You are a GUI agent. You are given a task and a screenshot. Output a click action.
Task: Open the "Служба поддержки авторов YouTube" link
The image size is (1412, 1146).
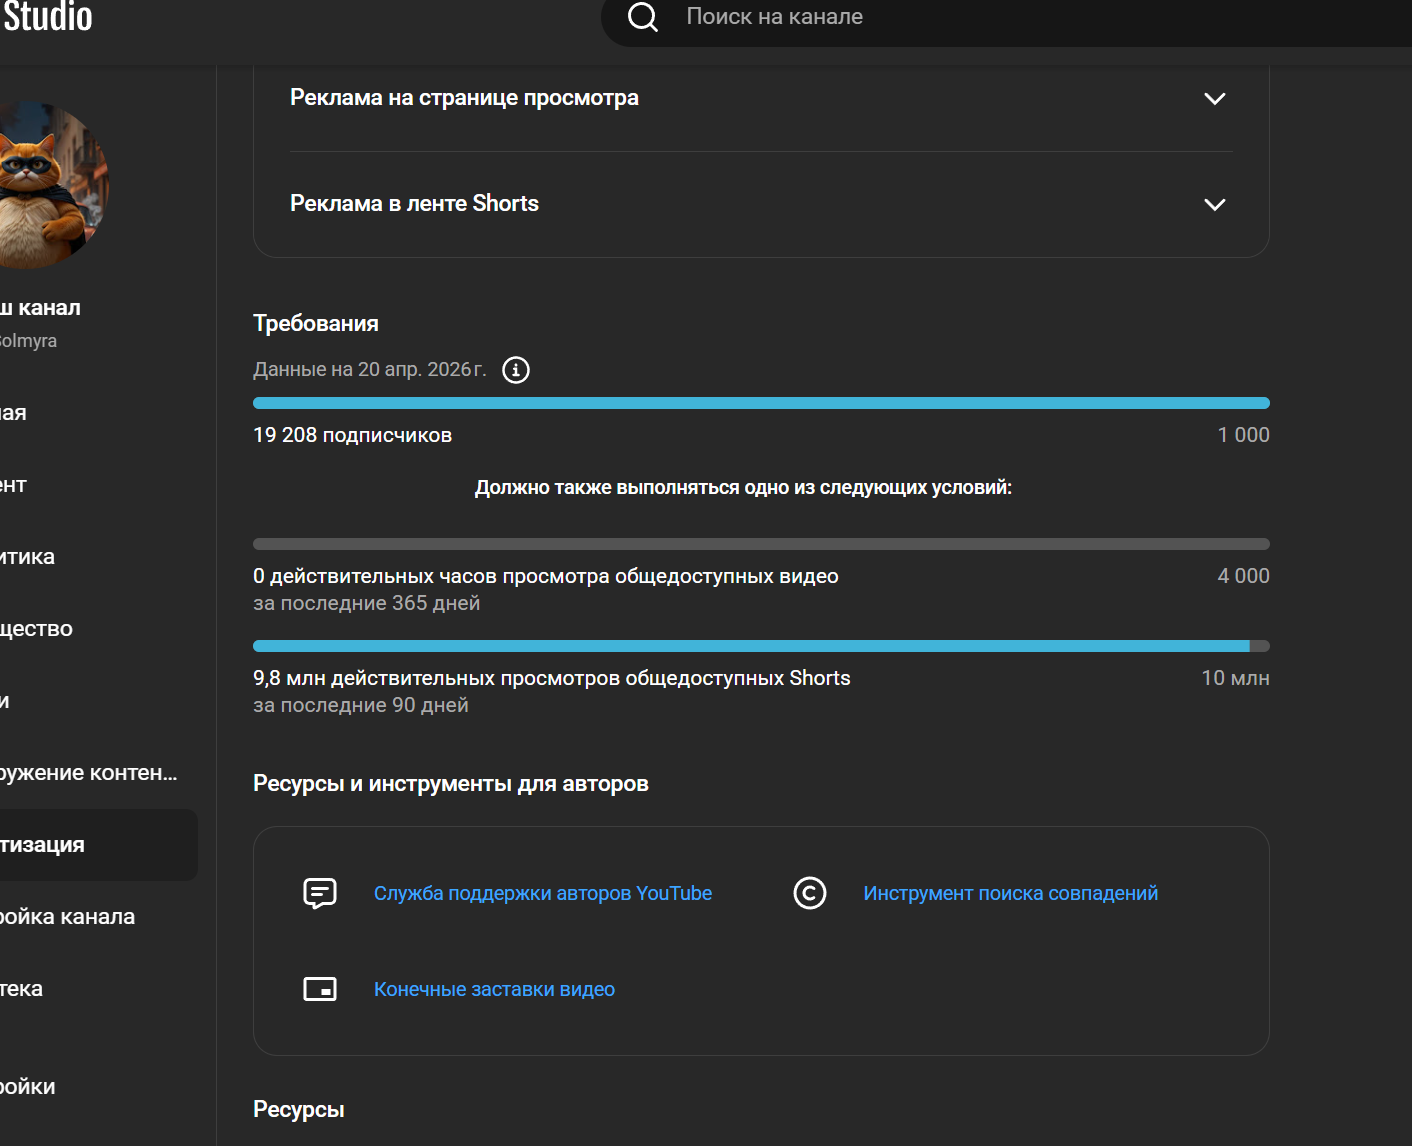coord(543,893)
